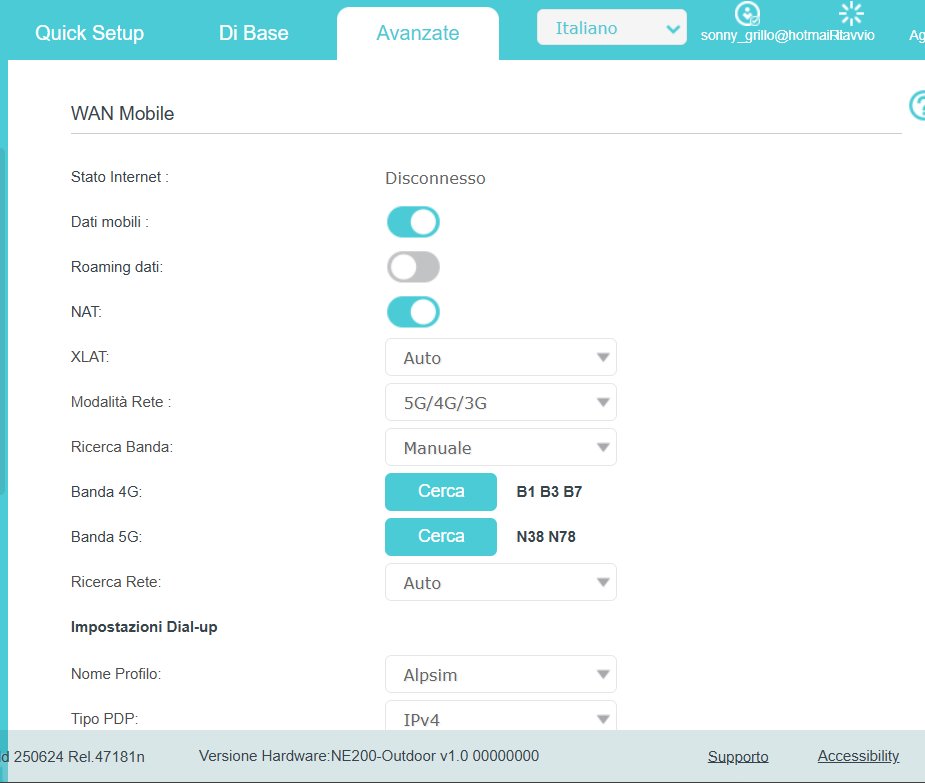This screenshot has height=783, width=925.
Task: Click the TP-Link ID account icon
Action: [747, 14]
